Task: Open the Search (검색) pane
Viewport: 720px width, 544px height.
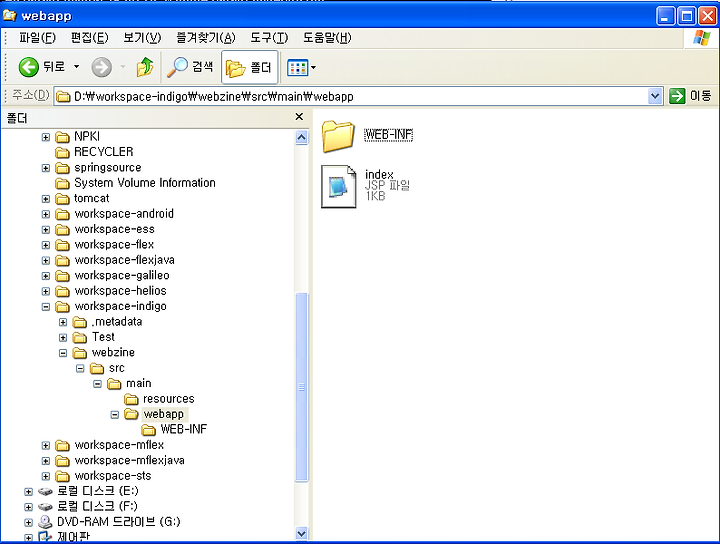Action: pyautogui.click(x=190, y=67)
